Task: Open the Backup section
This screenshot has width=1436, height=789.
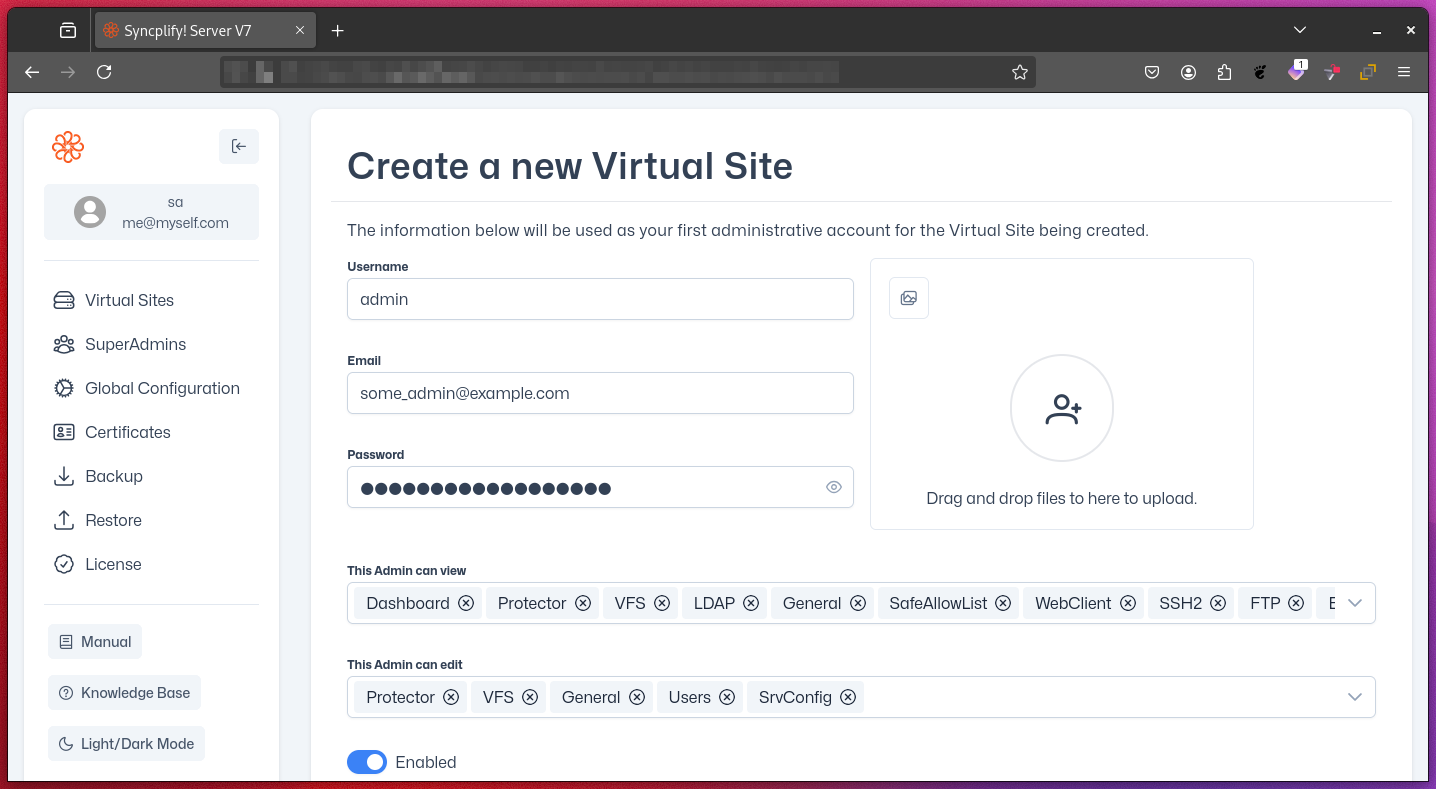Action: click(x=112, y=476)
